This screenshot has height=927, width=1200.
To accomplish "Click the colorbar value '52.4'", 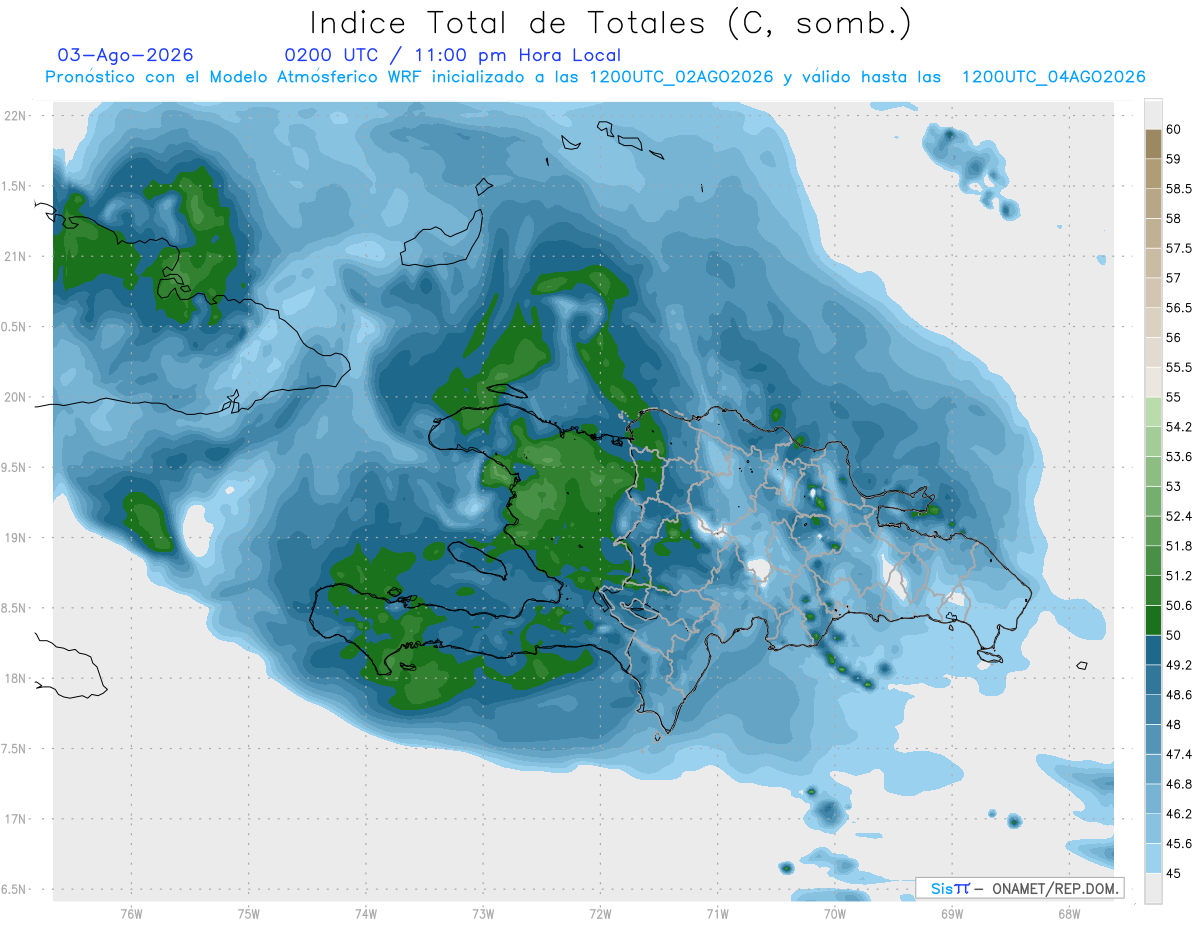I will coord(1179,516).
